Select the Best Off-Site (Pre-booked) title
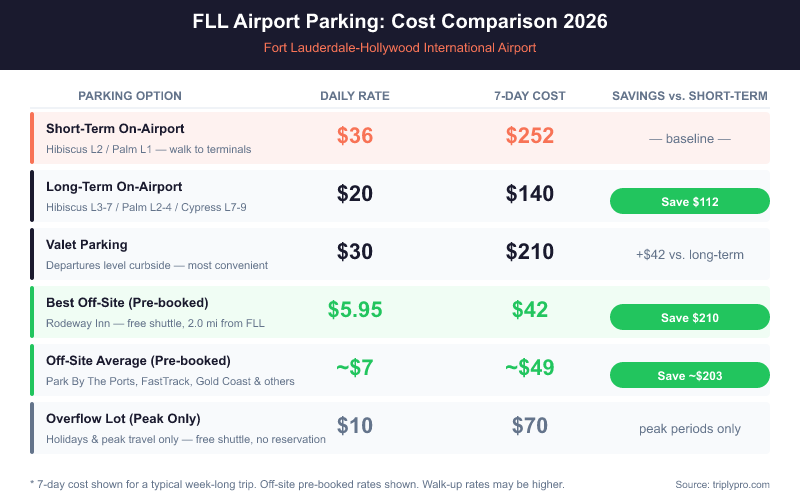The image size is (800, 500). click(128, 302)
